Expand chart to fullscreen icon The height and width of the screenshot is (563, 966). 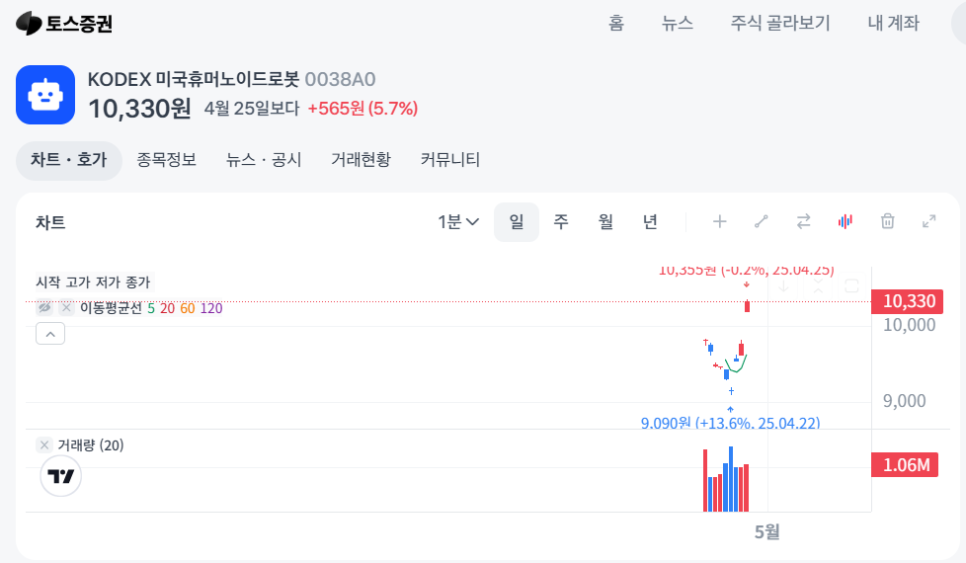click(929, 221)
